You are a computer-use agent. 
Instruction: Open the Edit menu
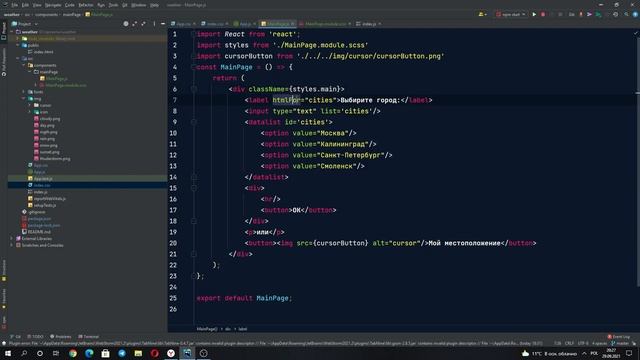click(x=25, y=5)
